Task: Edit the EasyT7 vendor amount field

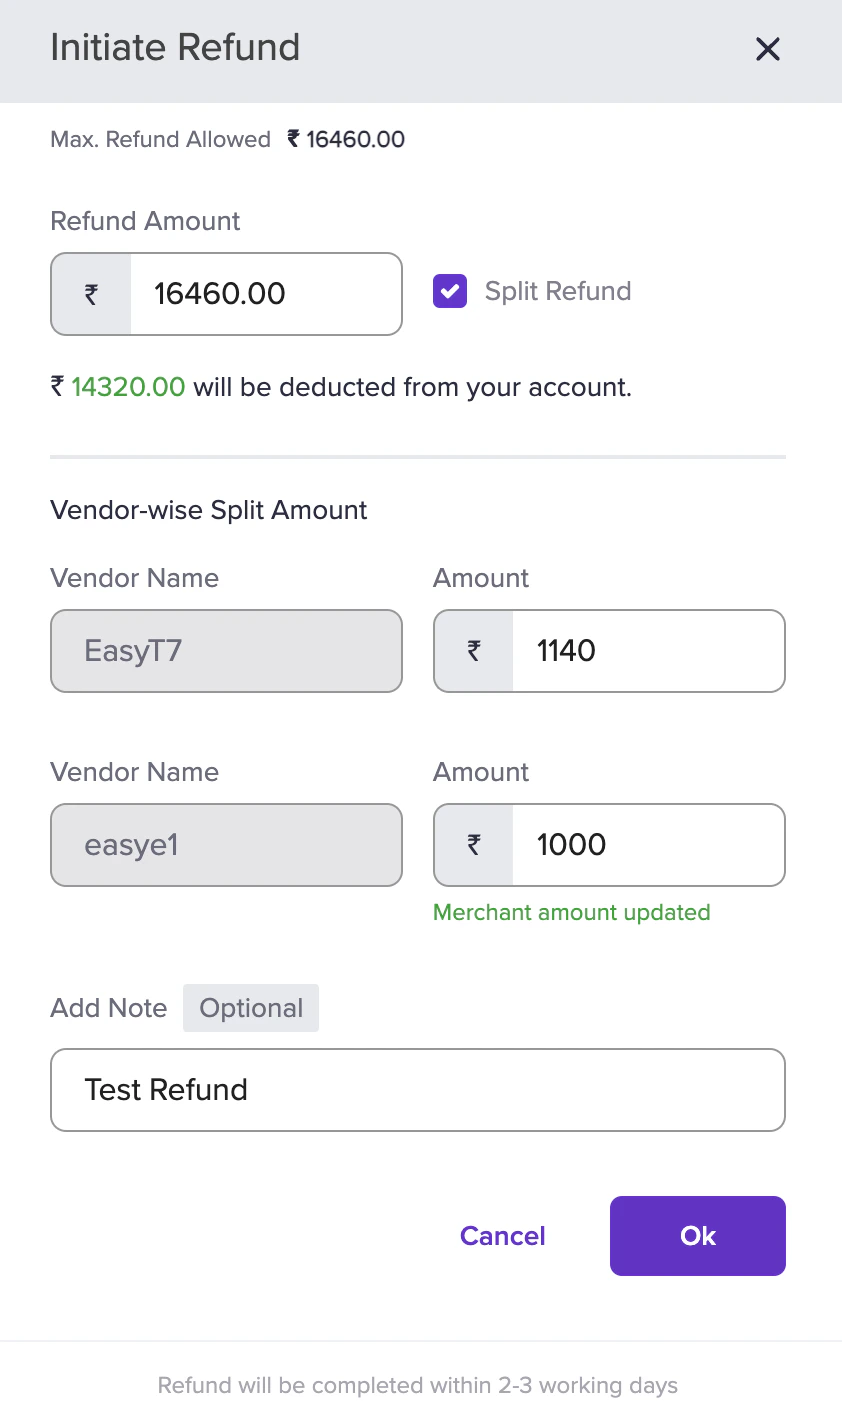Action: [646, 651]
